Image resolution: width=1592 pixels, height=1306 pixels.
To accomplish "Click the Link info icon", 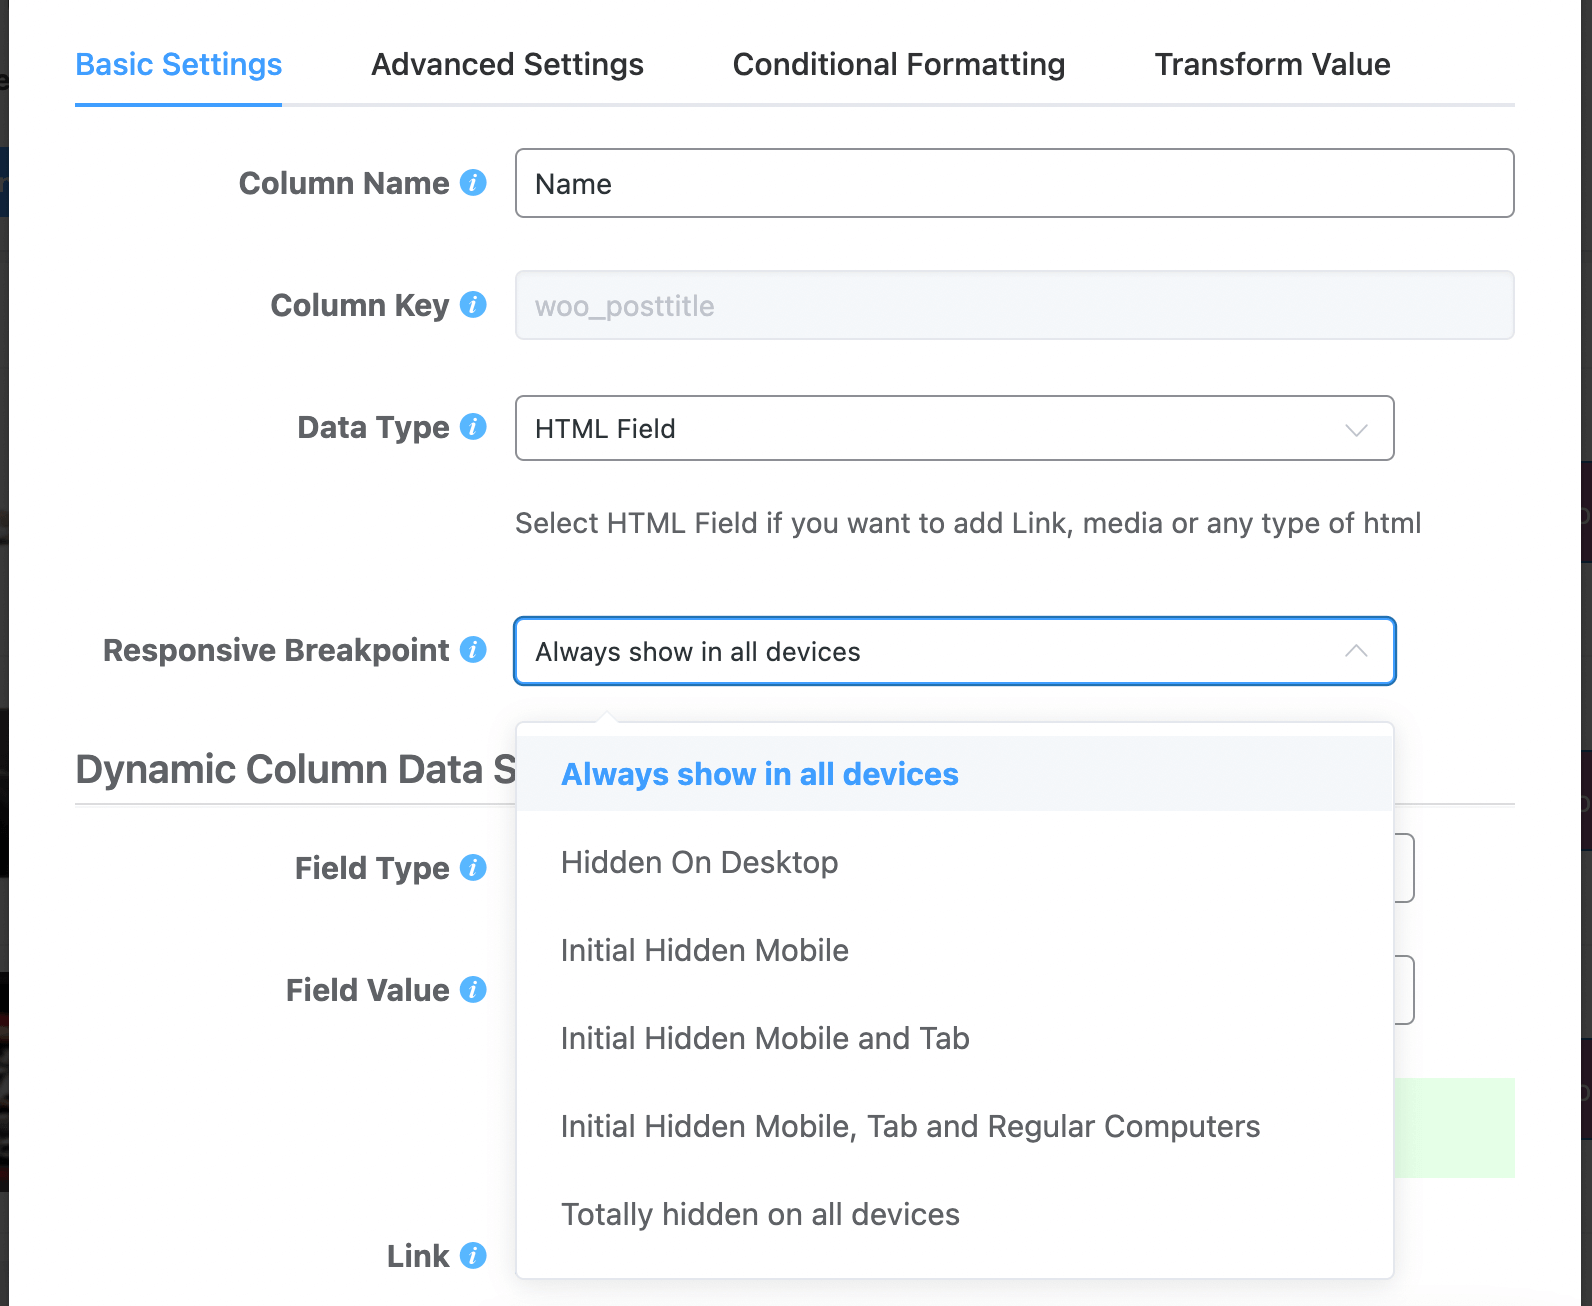I will [472, 1256].
